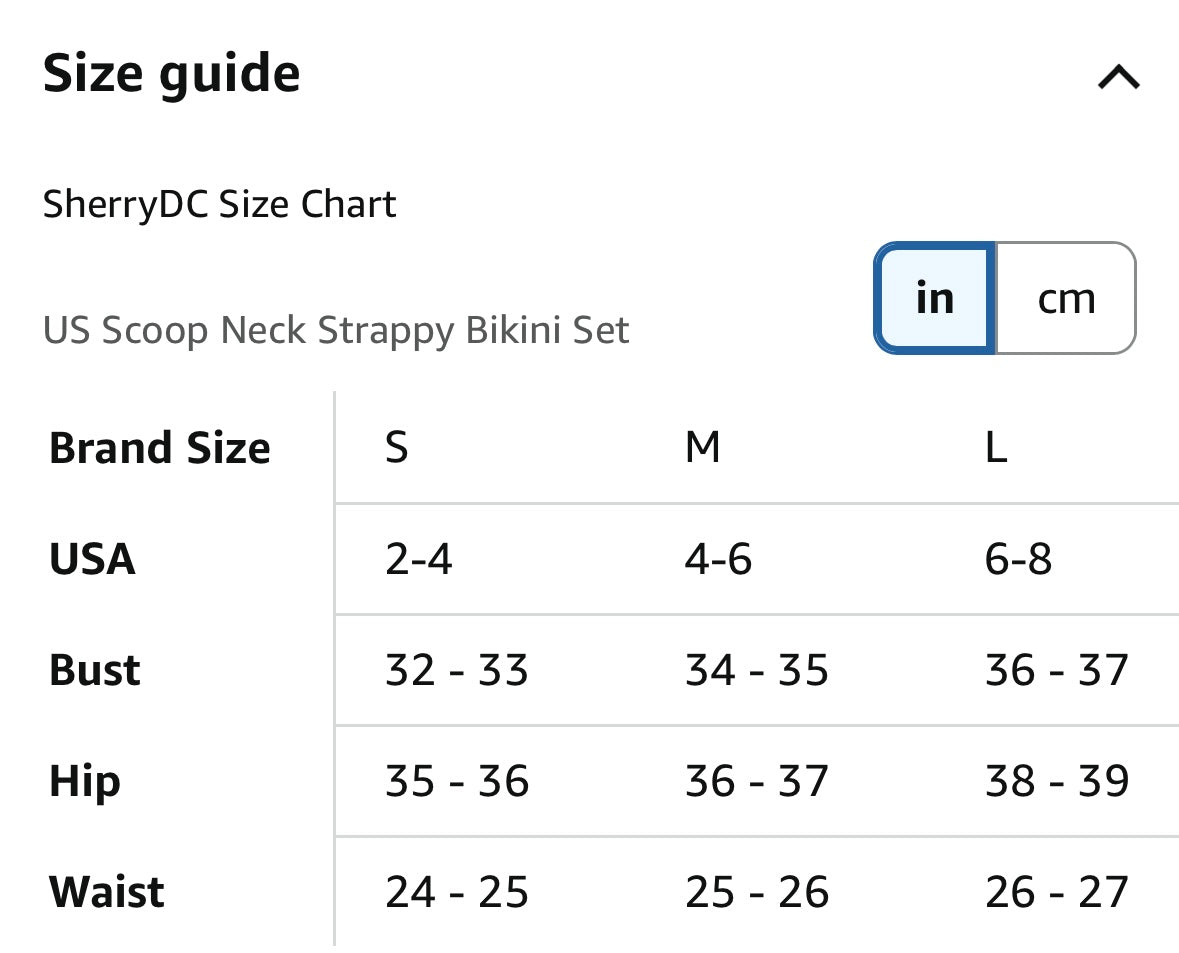The height and width of the screenshot is (953, 1179).
Task: Select the Brand Size header cell
Action: [160, 448]
